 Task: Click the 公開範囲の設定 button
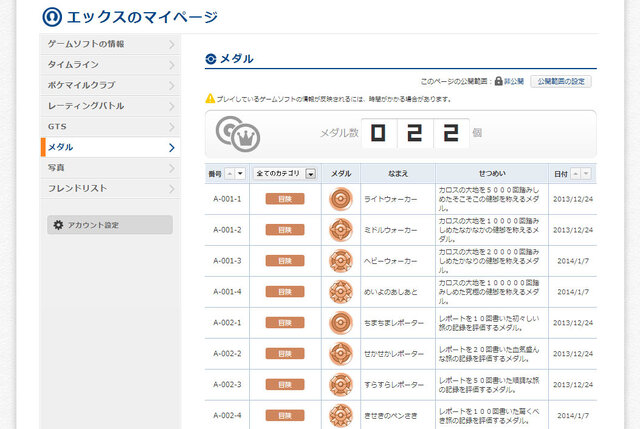pos(561,82)
